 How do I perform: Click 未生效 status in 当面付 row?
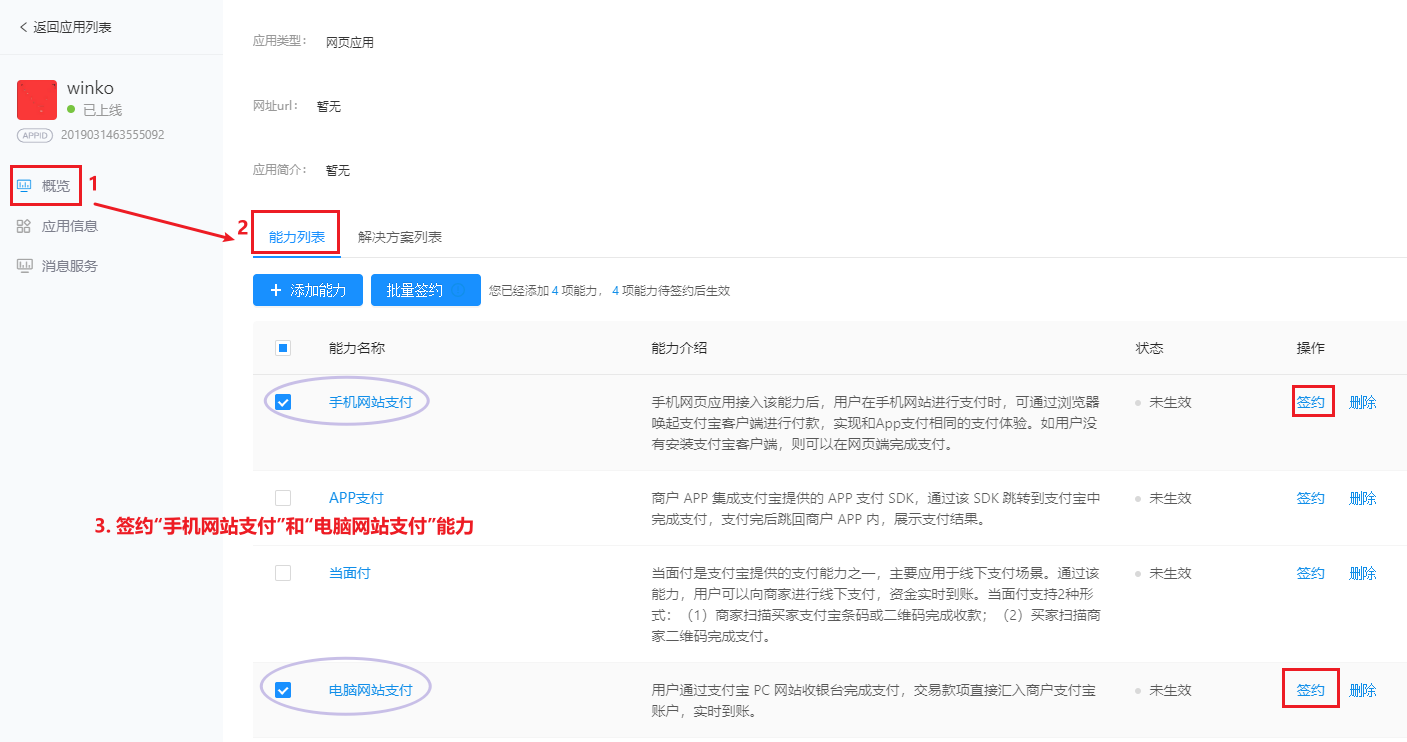coord(1170,573)
